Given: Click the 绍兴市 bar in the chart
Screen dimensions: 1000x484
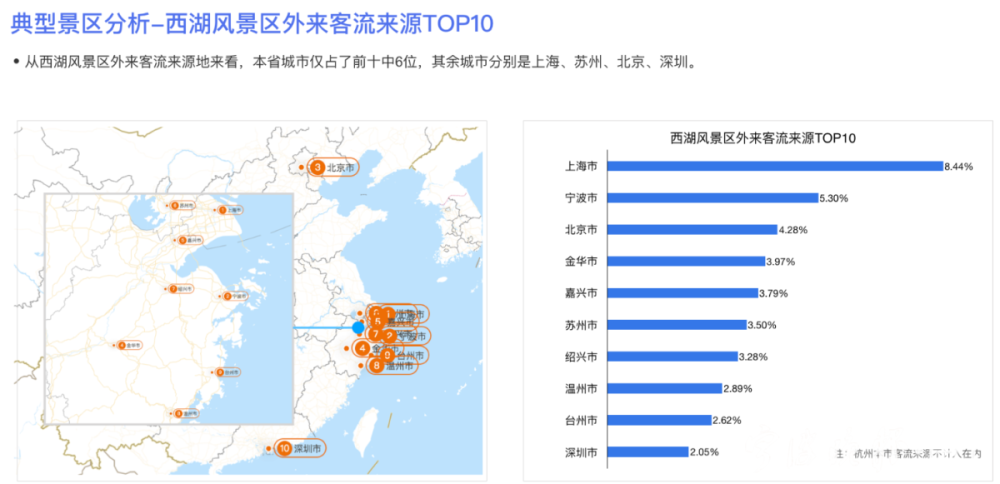Looking at the screenshot, I should pyautogui.click(x=672, y=356).
